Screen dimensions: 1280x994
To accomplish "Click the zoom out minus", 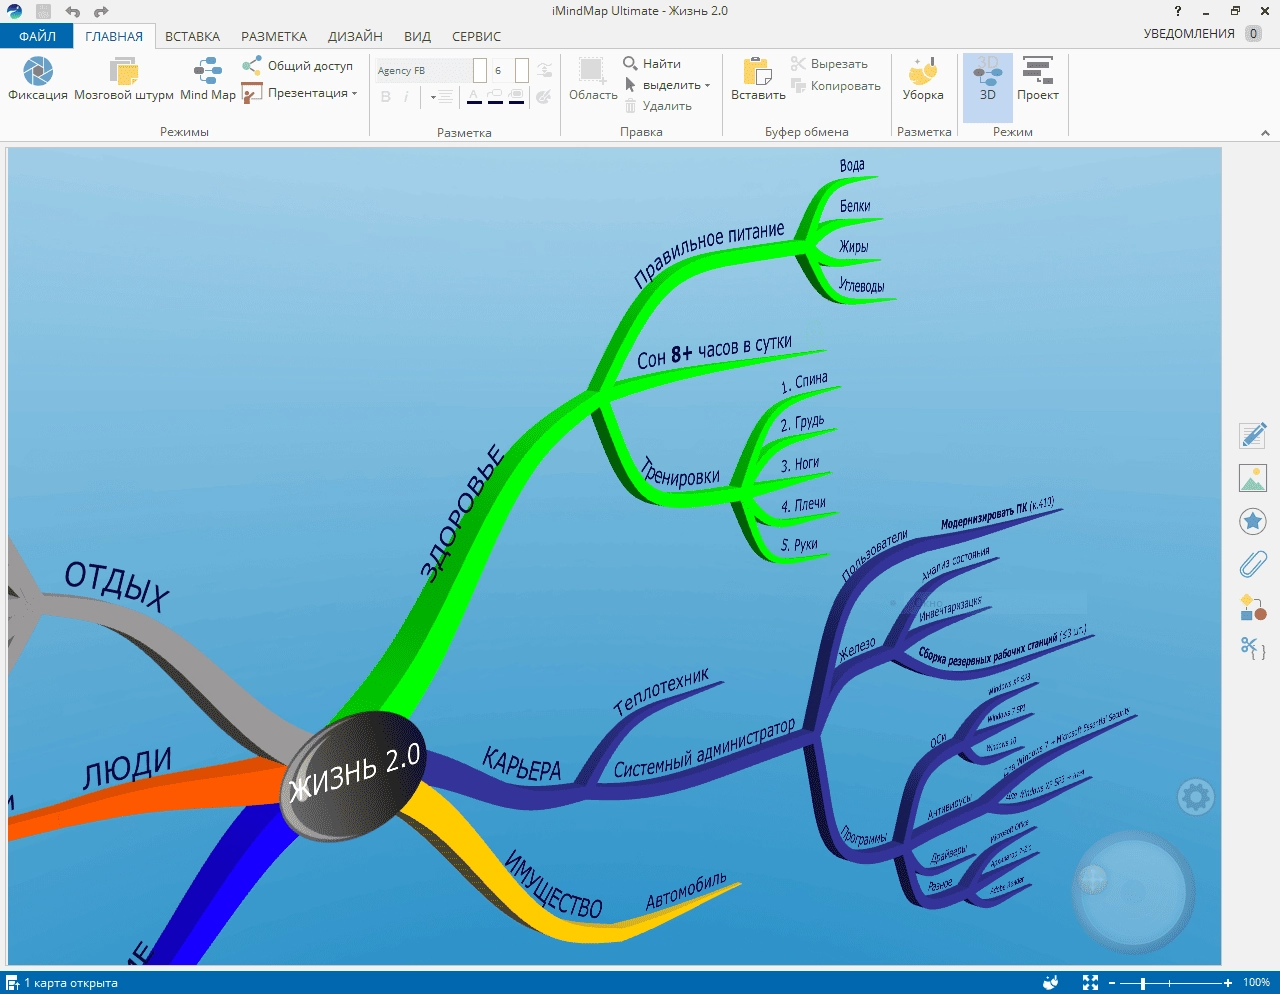I will pos(1112,983).
